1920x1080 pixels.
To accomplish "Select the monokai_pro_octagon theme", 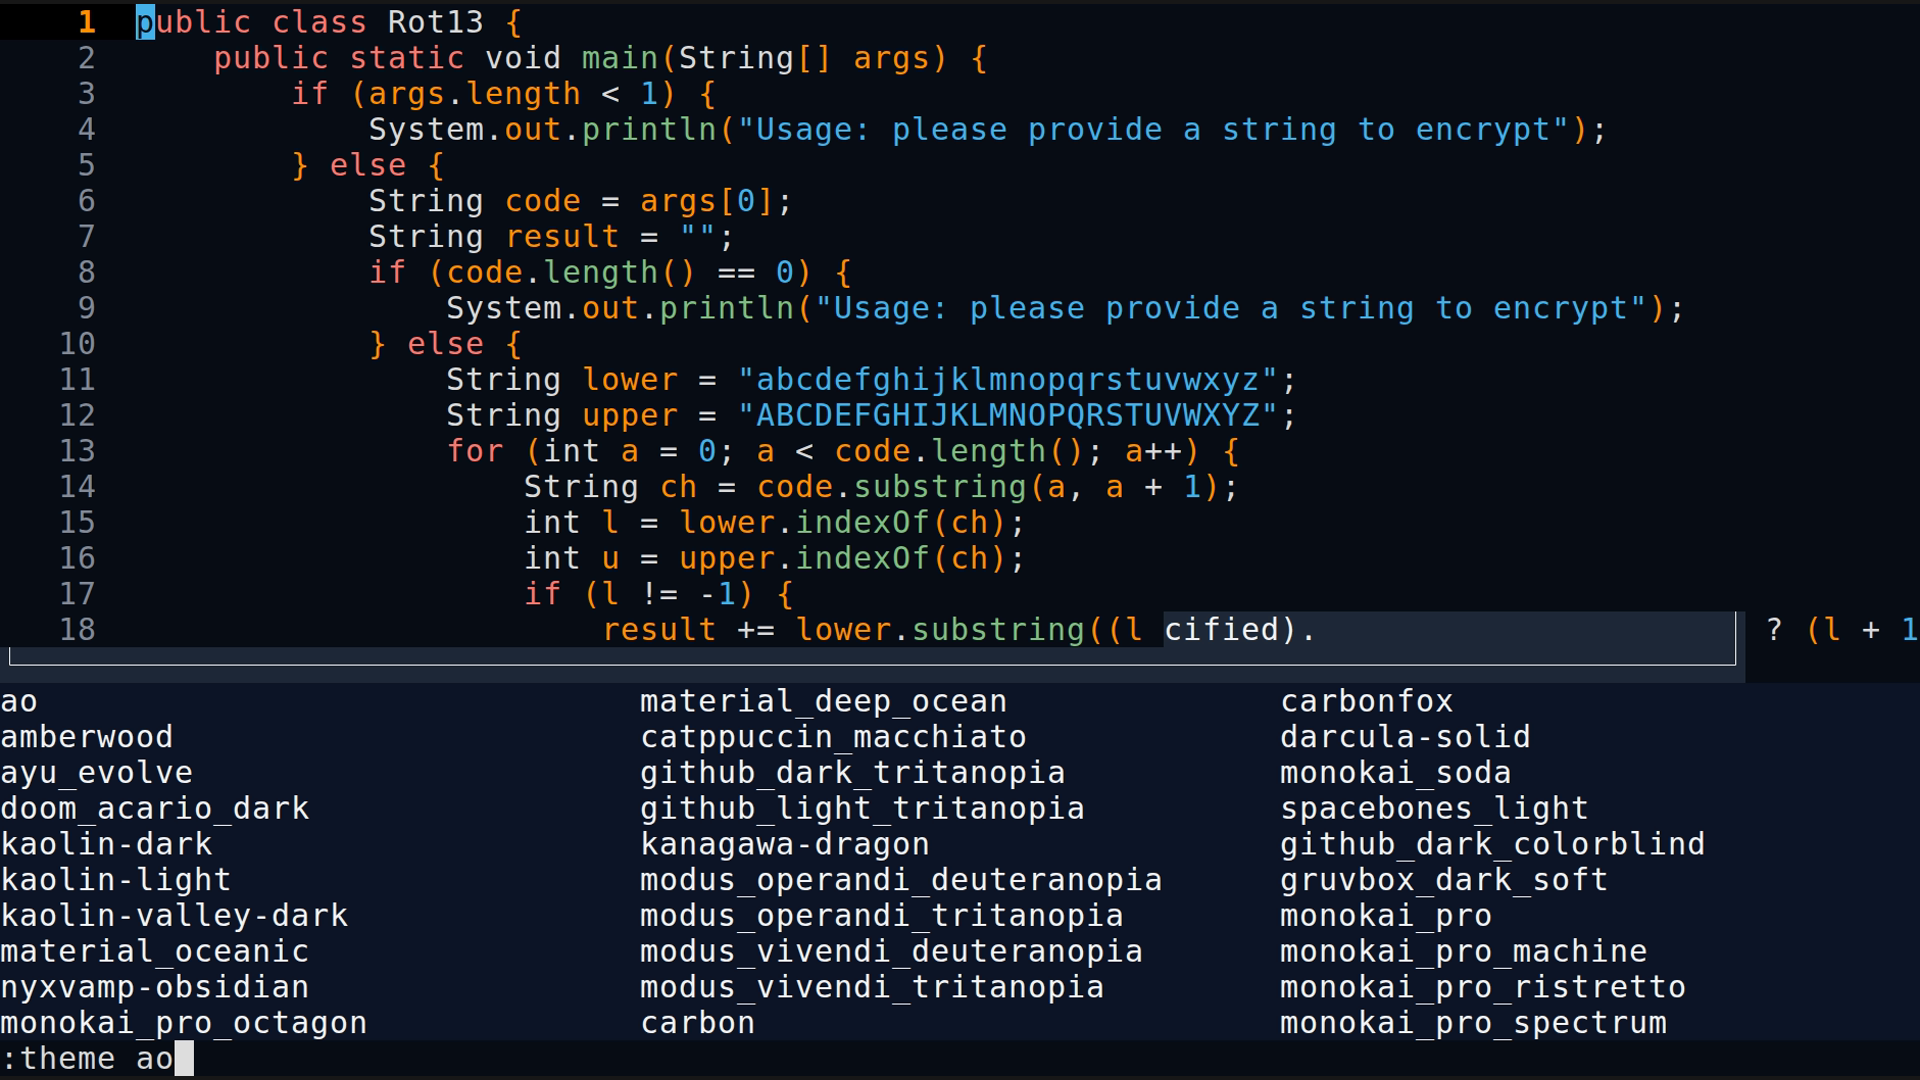I will click(183, 1022).
